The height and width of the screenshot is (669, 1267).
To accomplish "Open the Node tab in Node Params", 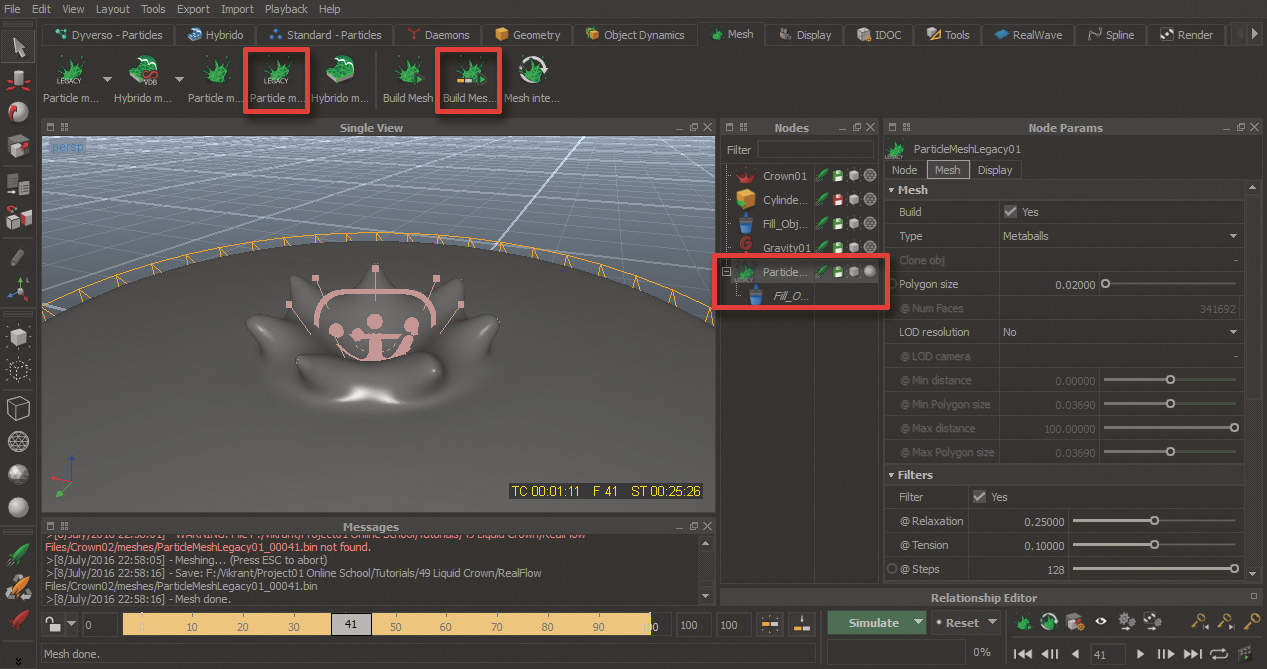I will 904,170.
